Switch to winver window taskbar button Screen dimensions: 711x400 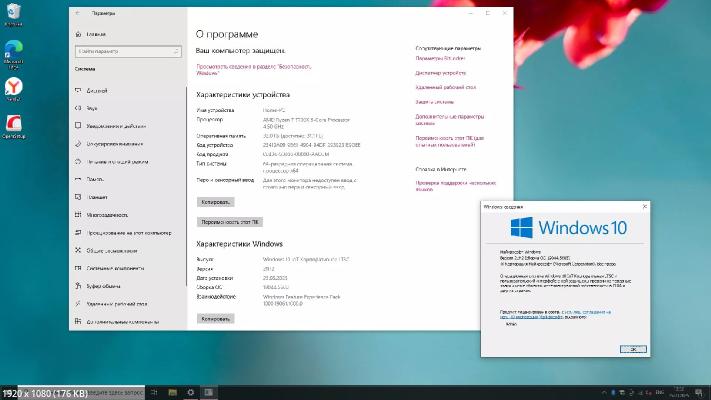point(209,392)
